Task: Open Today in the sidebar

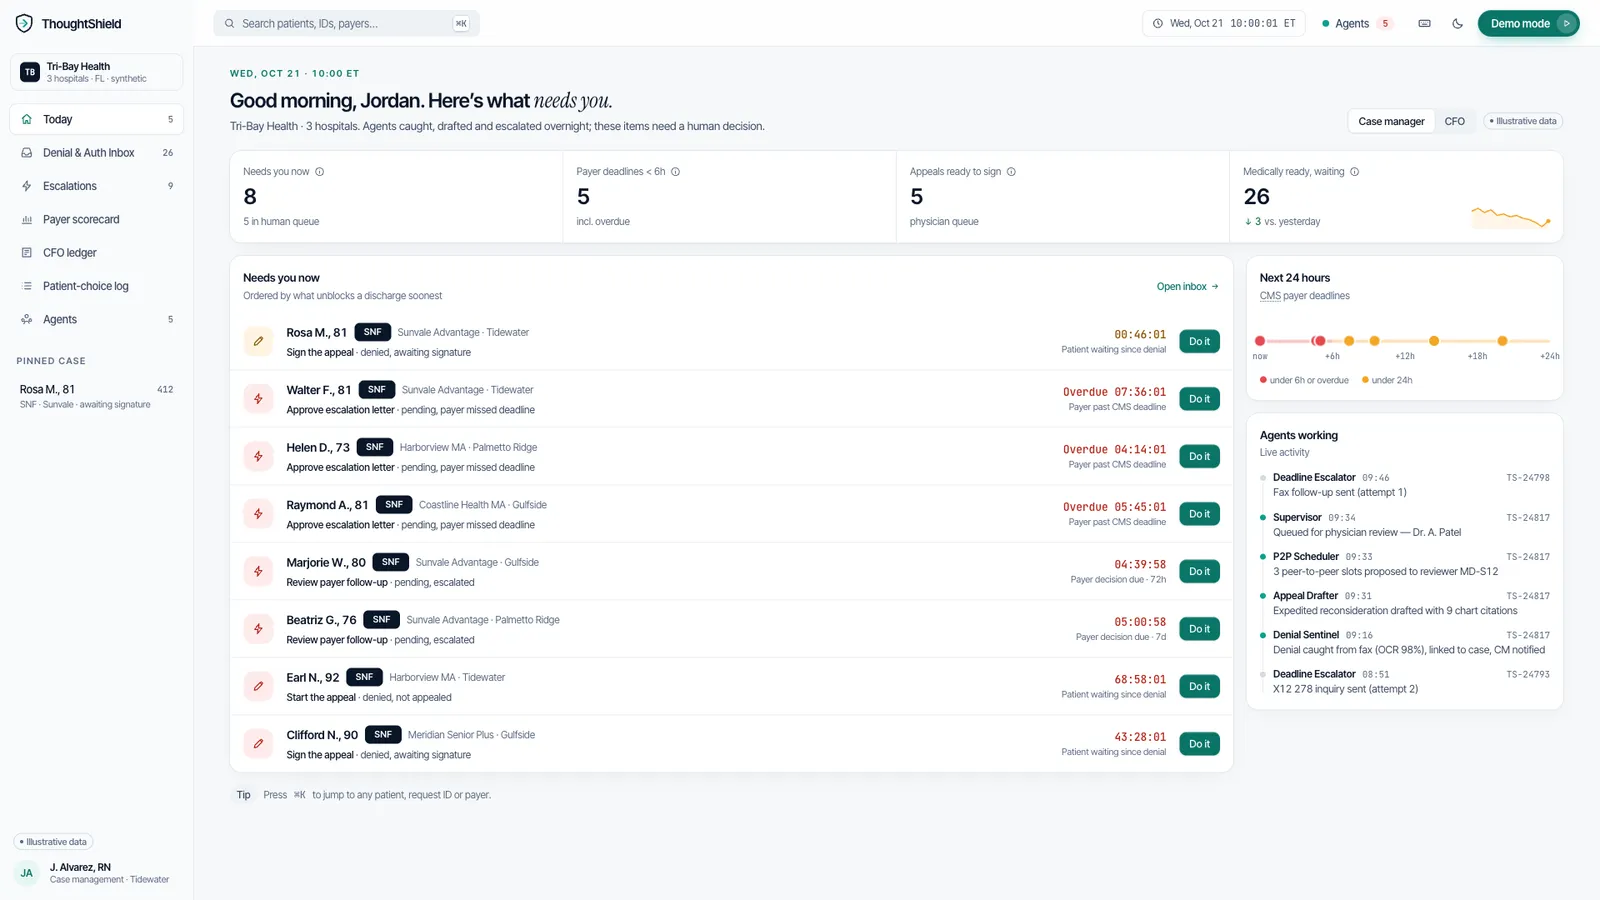Action: coord(97,119)
